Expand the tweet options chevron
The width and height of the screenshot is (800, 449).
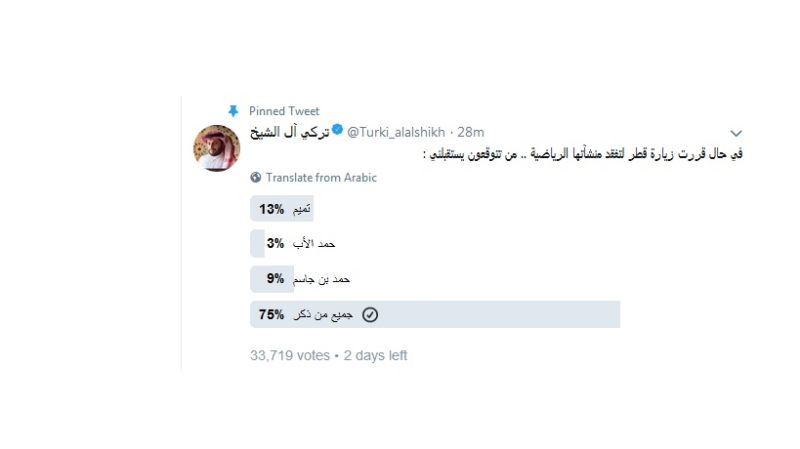[x=736, y=134]
